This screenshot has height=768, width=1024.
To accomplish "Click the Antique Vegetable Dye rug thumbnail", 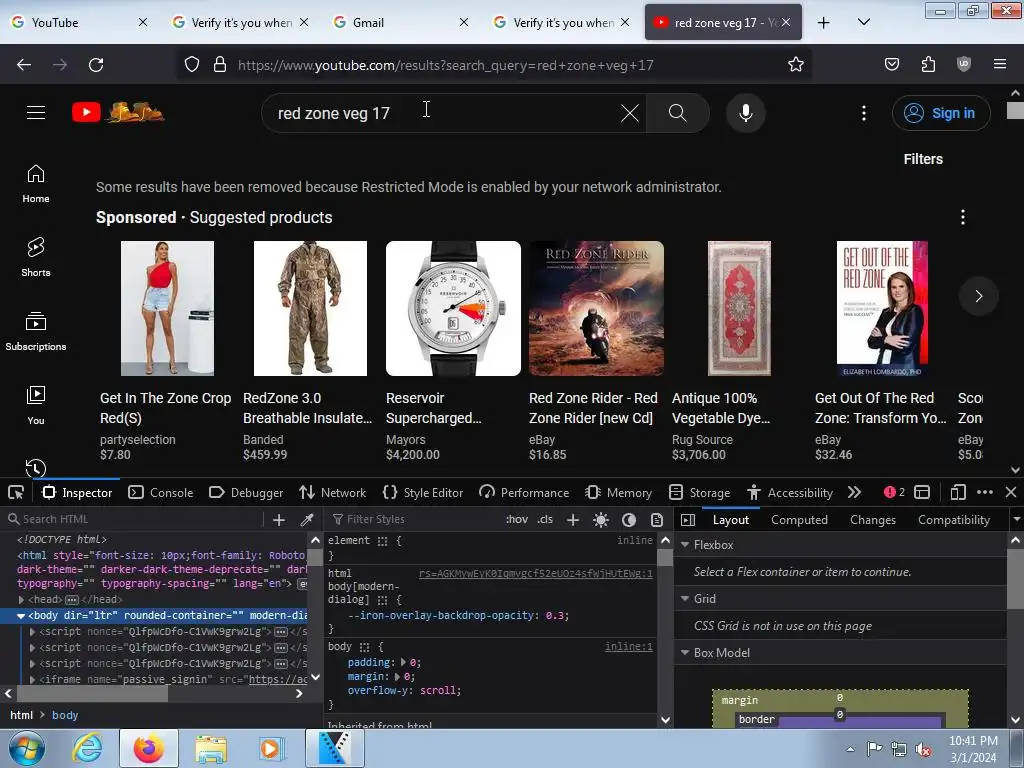I will point(739,308).
